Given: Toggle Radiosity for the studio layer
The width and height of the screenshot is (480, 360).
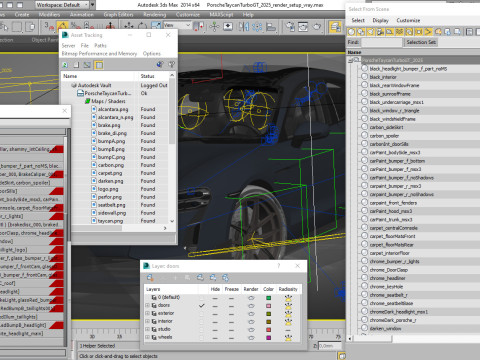Looking at the screenshot, I should (288, 330).
